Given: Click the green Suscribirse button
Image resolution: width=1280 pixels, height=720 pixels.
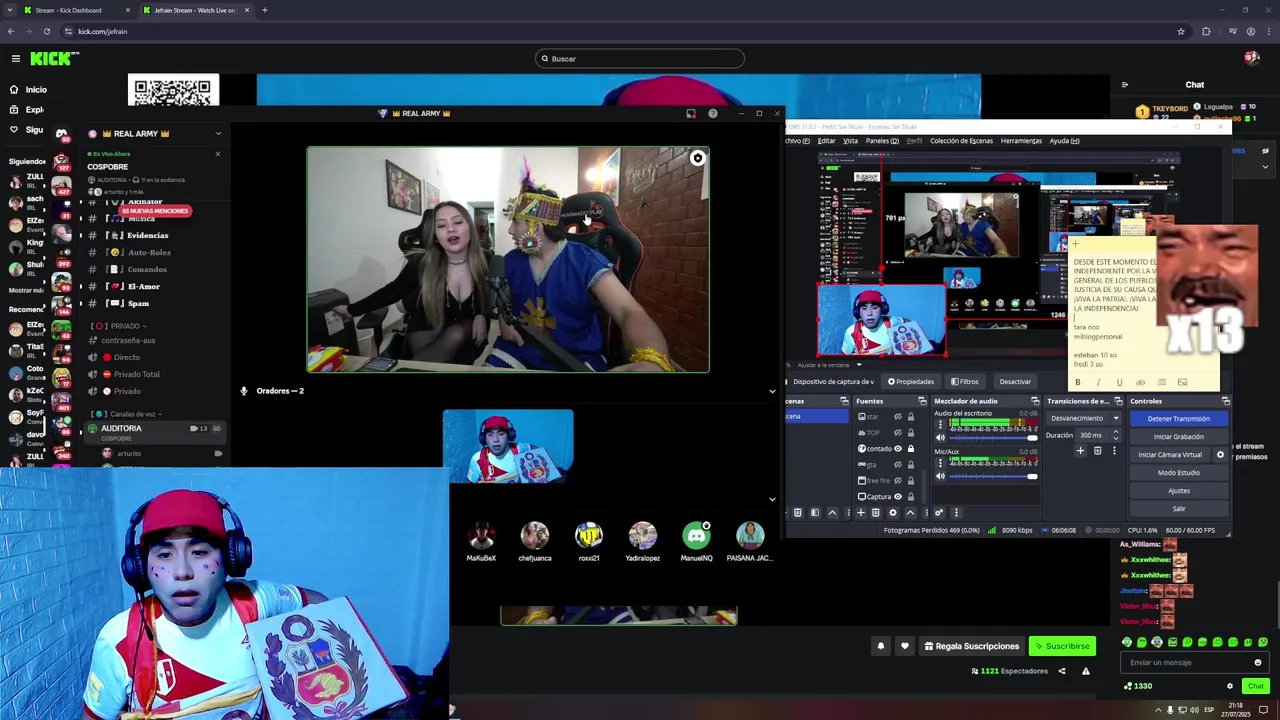Looking at the screenshot, I should click(x=1062, y=646).
